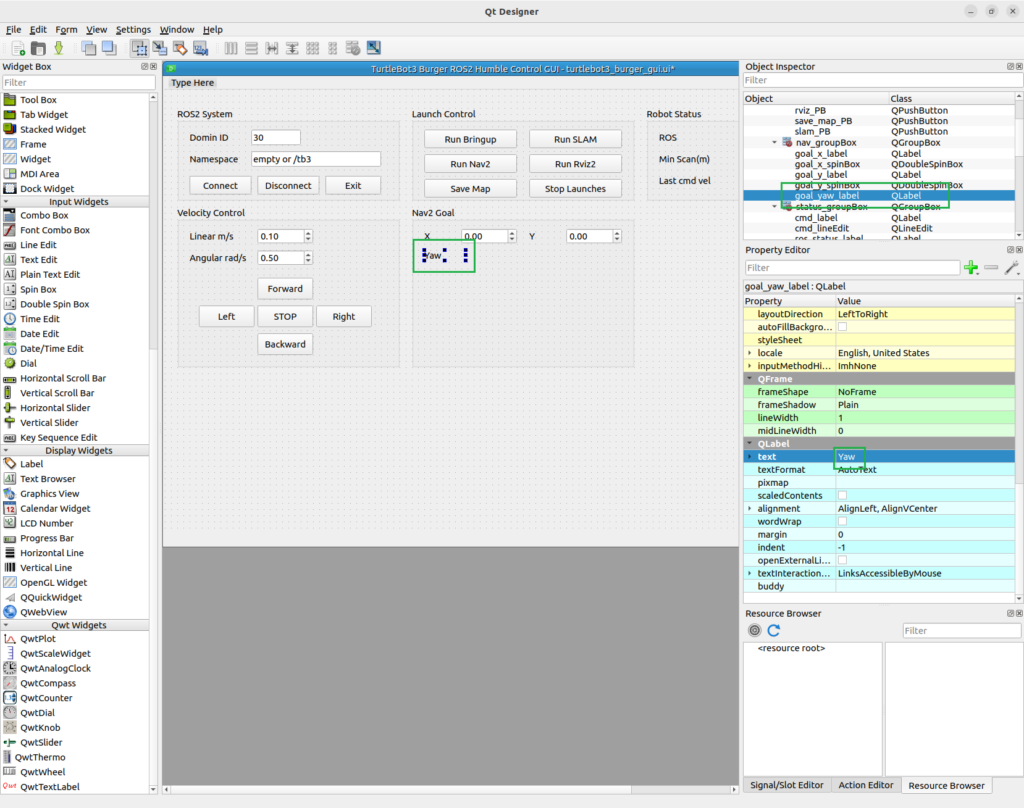This screenshot has height=808, width=1024.
Task: Toggle the openExternalLinks checkbox
Action: pyautogui.click(x=842, y=560)
